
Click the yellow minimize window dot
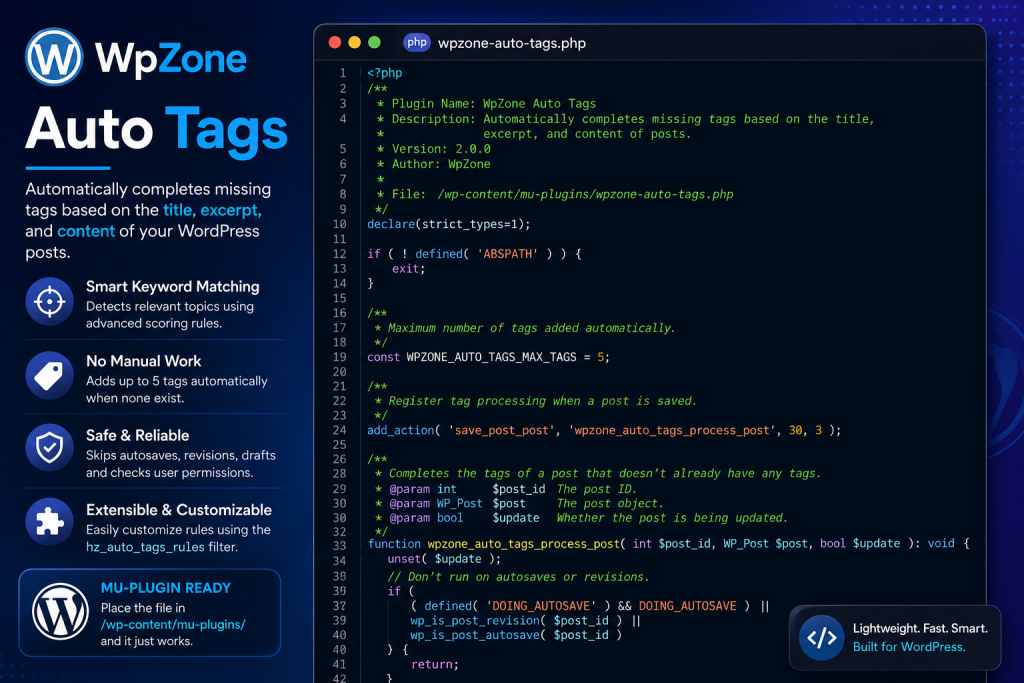pos(355,42)
